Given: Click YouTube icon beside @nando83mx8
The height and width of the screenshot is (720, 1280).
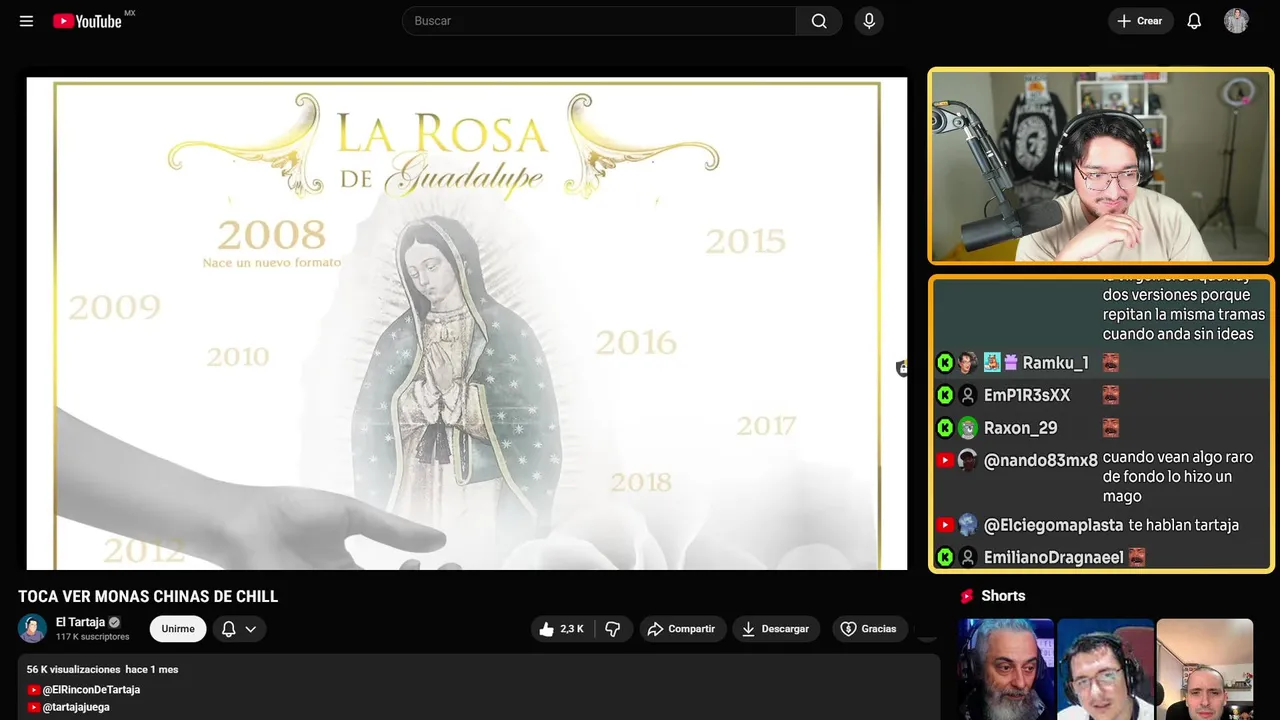Looking at the screenshot, I should 945,460.
